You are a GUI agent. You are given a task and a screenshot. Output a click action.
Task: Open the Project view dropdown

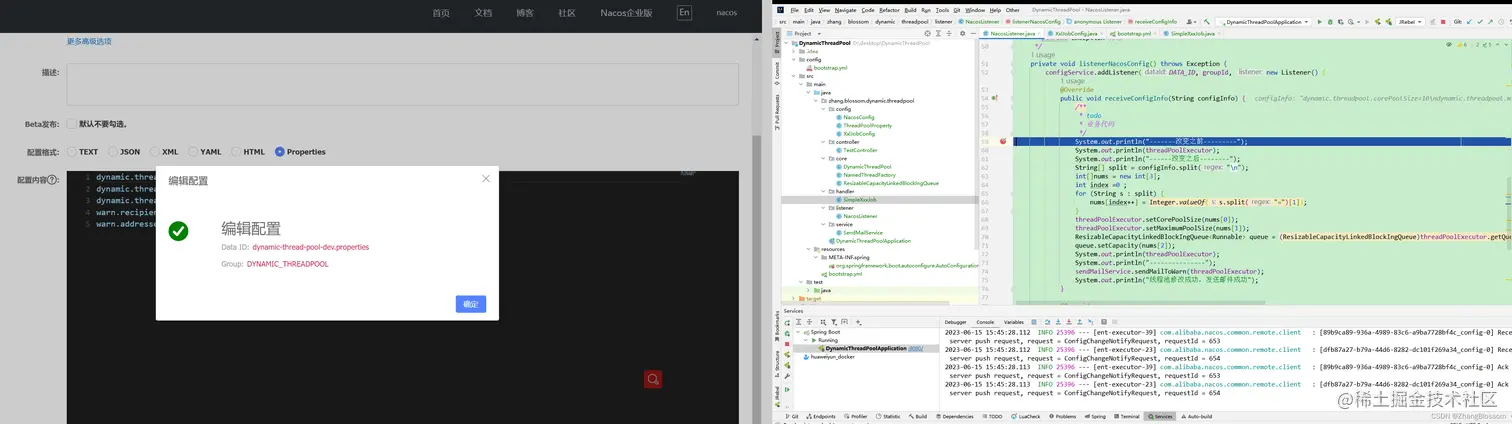(x=803, y=34)
